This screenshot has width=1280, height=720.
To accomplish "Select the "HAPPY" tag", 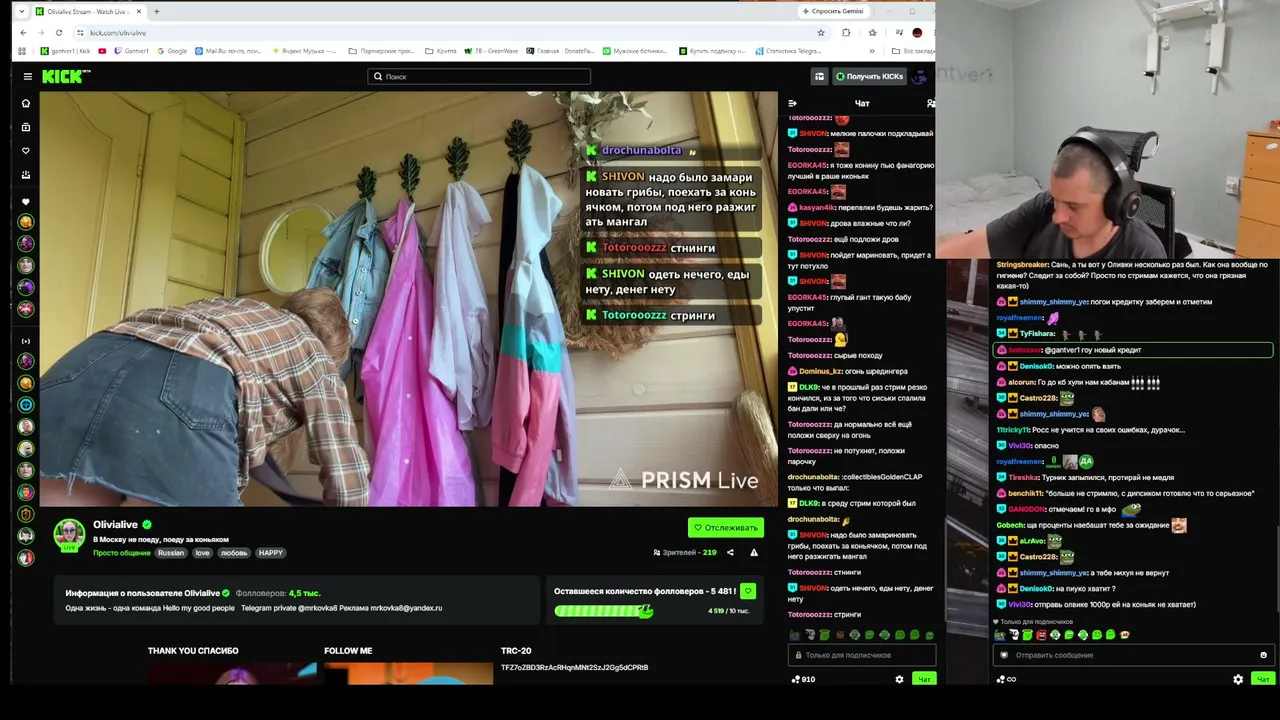I will [x=271, y=553].
